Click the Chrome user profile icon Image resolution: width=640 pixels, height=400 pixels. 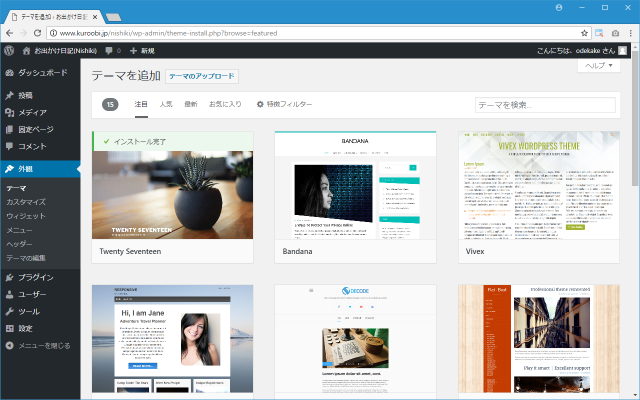(x=559, y=7)
